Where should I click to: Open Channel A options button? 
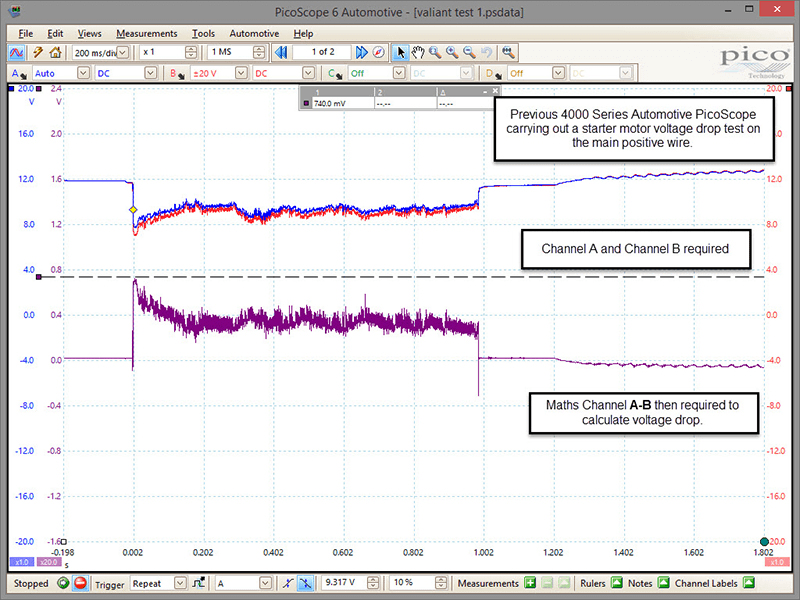coord(19,74)
